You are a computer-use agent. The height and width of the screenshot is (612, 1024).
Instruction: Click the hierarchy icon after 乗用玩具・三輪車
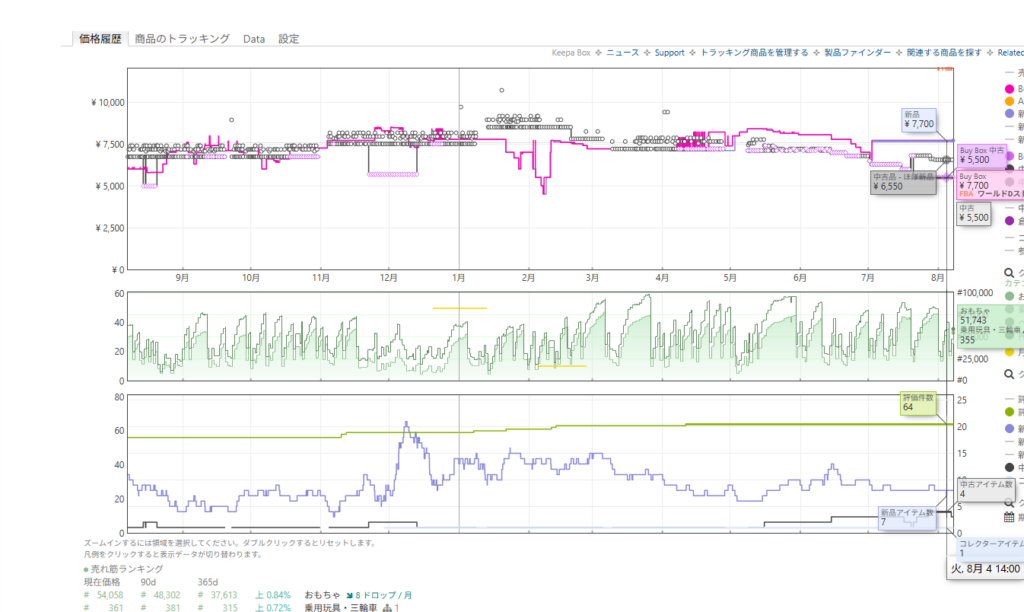point(387,607)
